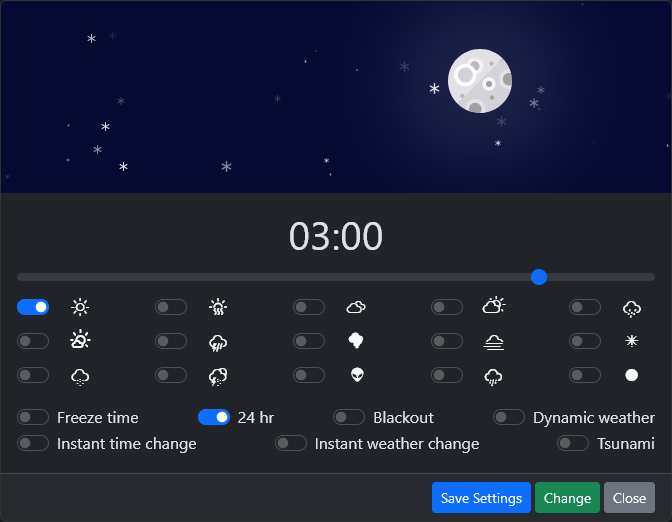Viewport: 672px width, 522px height.
Task: Click the snowflake star weather icon
Action: click(631, 341)
